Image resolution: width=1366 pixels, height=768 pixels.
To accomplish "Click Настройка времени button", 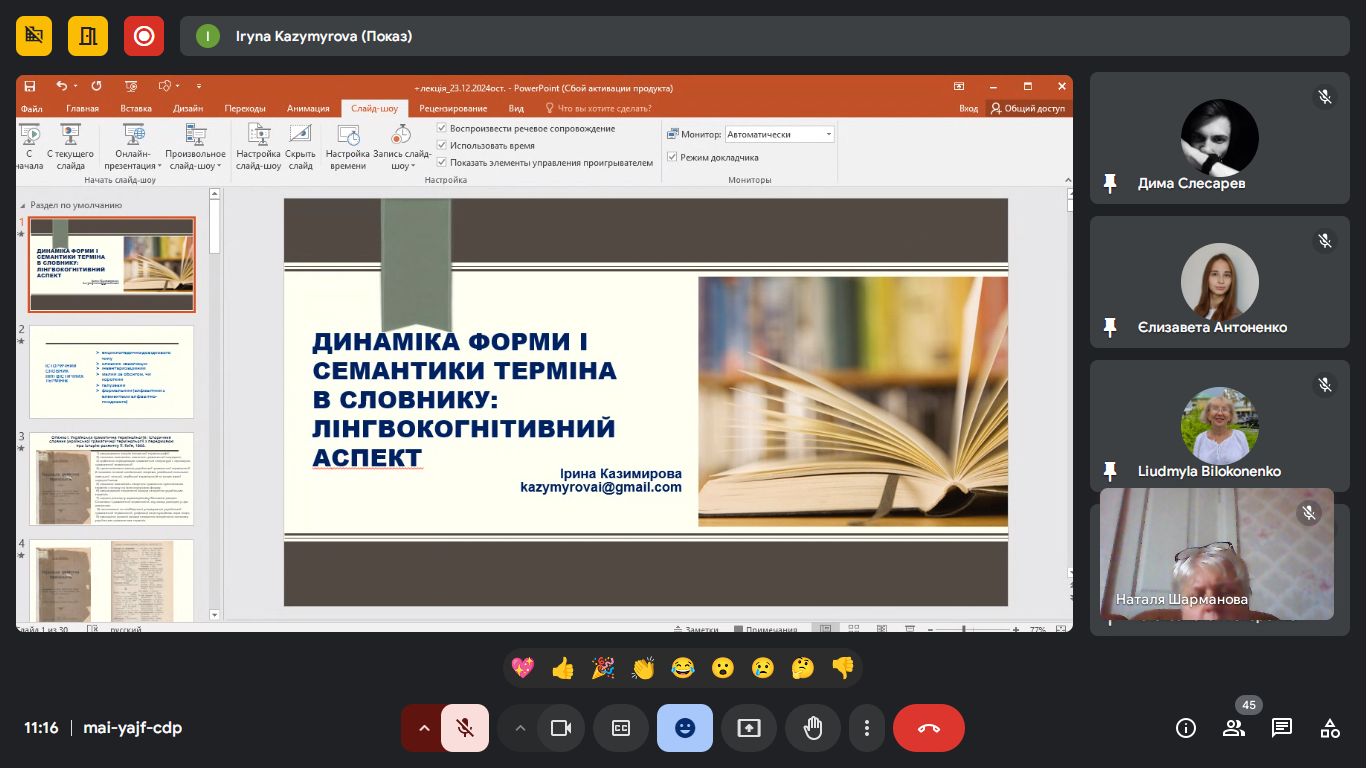I will (348, 147).
